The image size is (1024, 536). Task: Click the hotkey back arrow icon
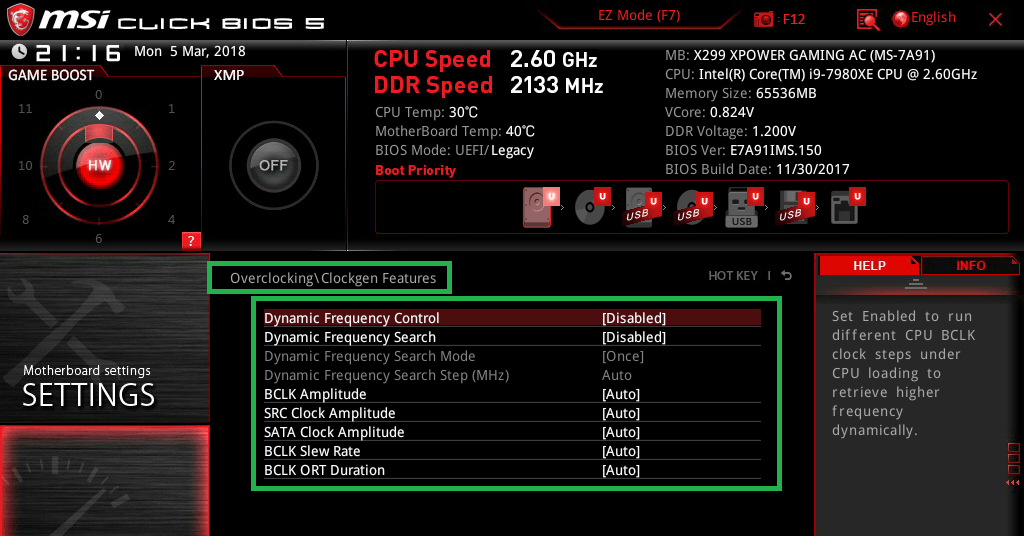click(787, 276)
